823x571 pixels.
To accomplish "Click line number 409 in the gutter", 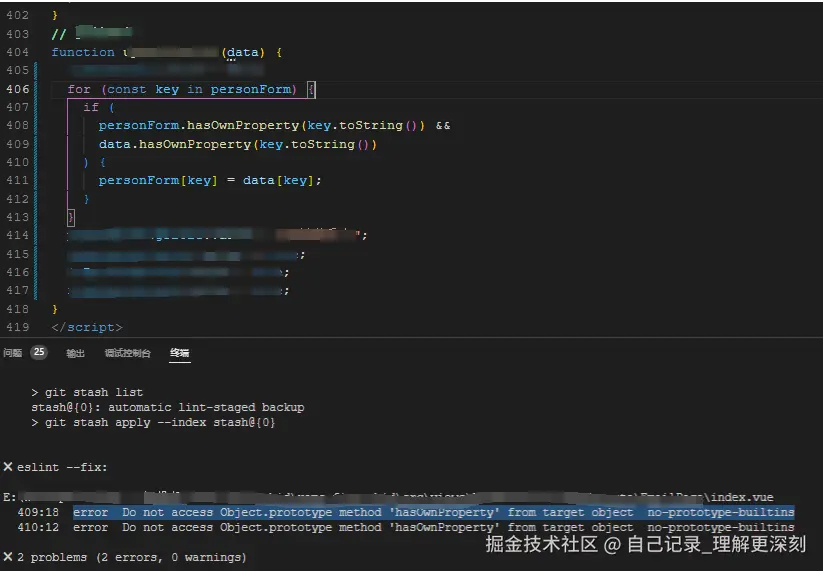I will click(17, 144).
